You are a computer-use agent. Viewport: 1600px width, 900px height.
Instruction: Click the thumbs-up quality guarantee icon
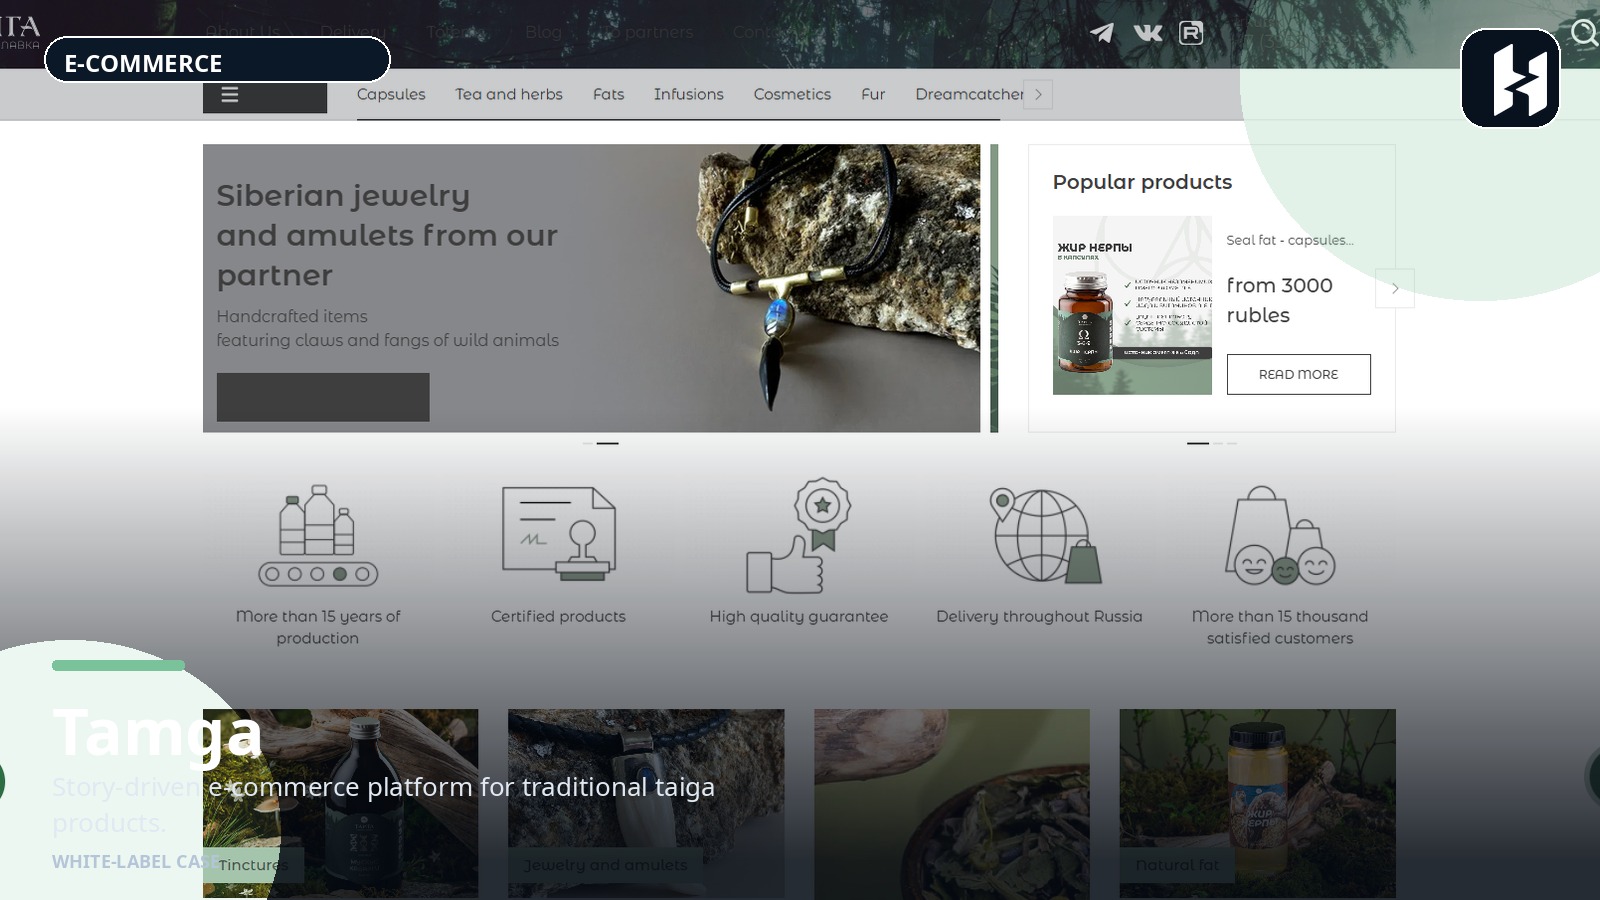point(798,535)
